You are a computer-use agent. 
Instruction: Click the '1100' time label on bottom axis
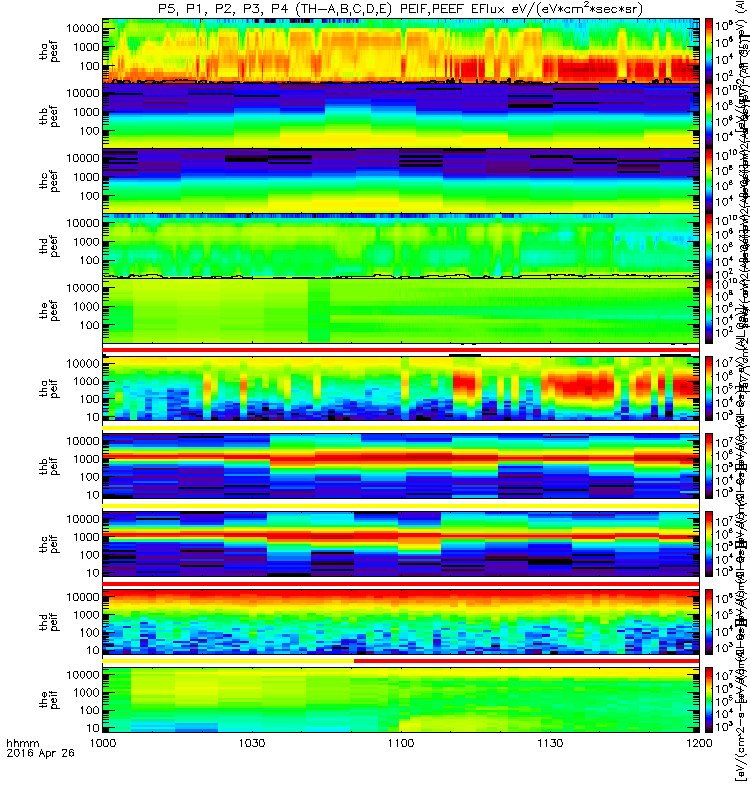(401, 743)
